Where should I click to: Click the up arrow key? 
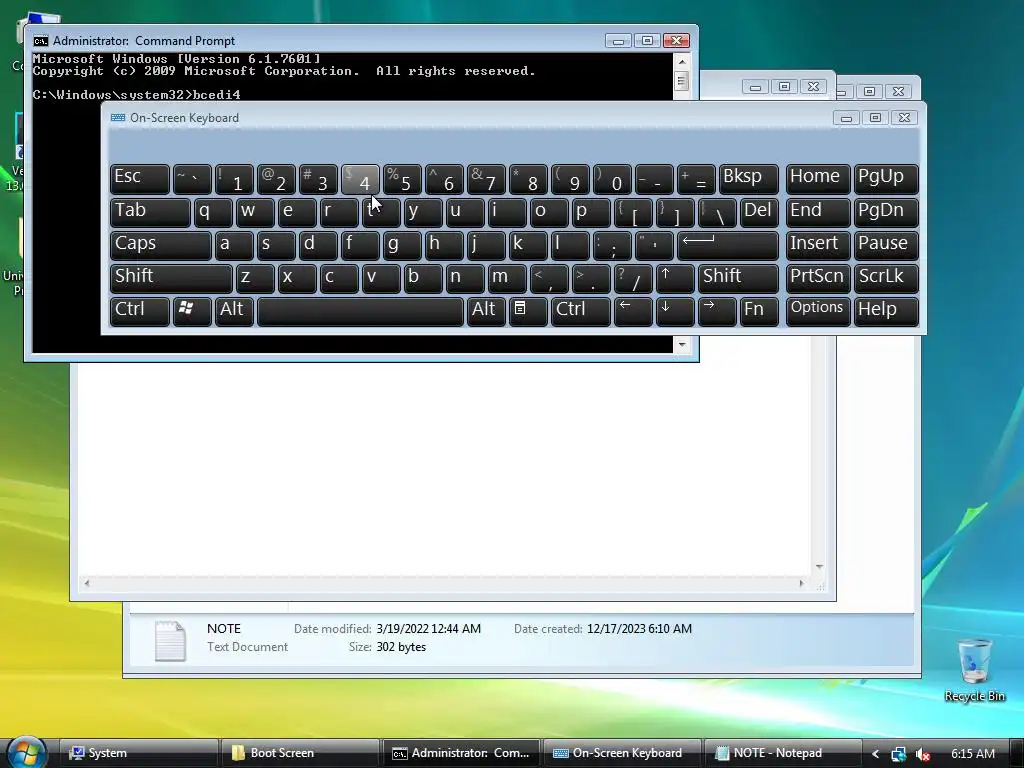click(x=675, y=278)
